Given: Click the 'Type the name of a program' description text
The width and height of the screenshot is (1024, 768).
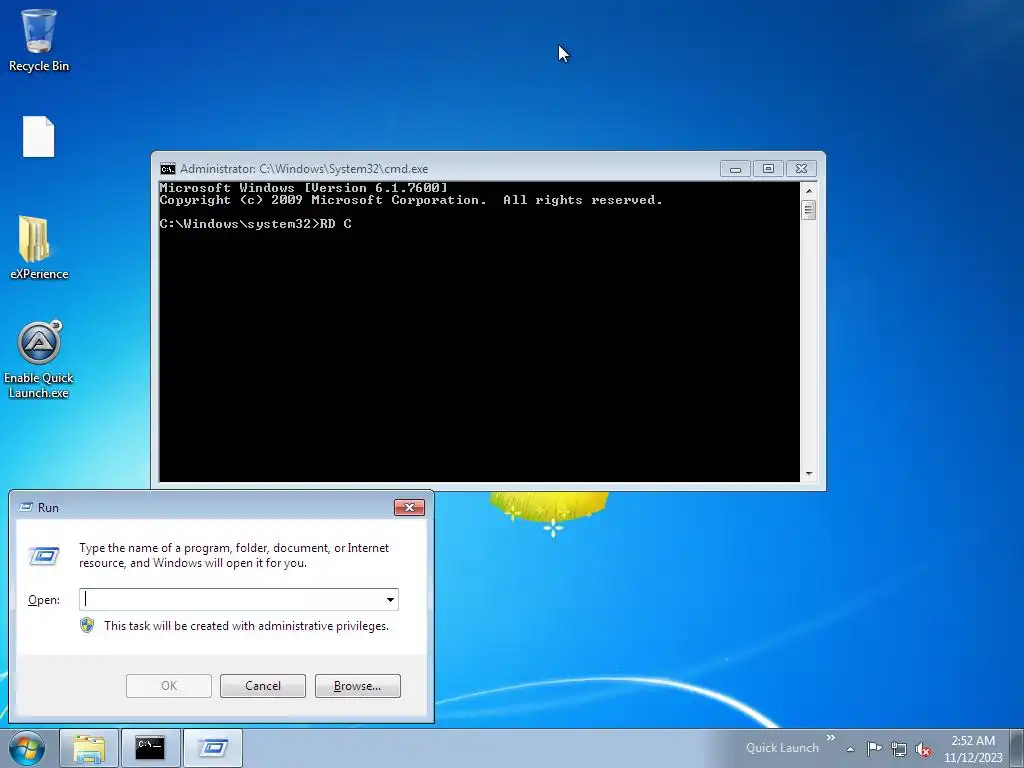Looking at the screenshot, I should pyautogui.click(x=234, y=555).
